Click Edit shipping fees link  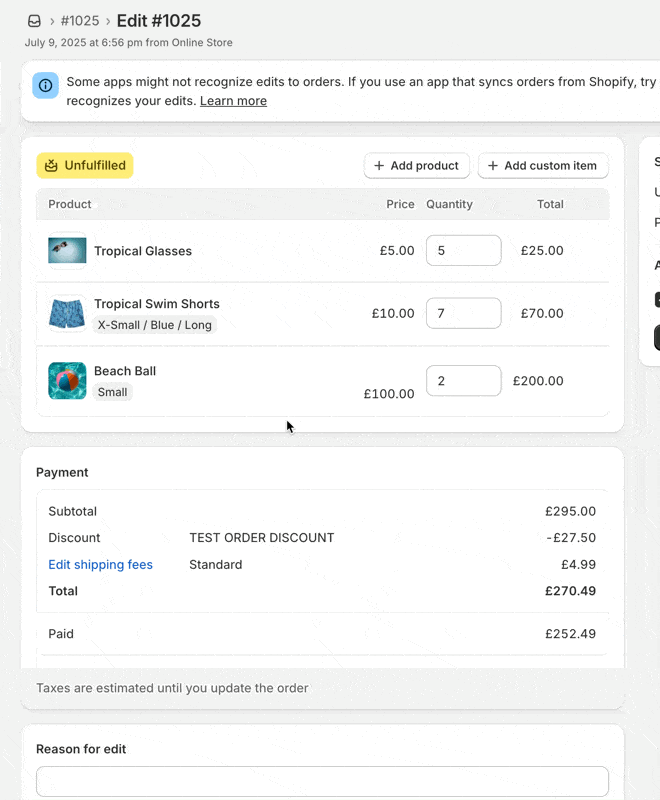(100, 565)
